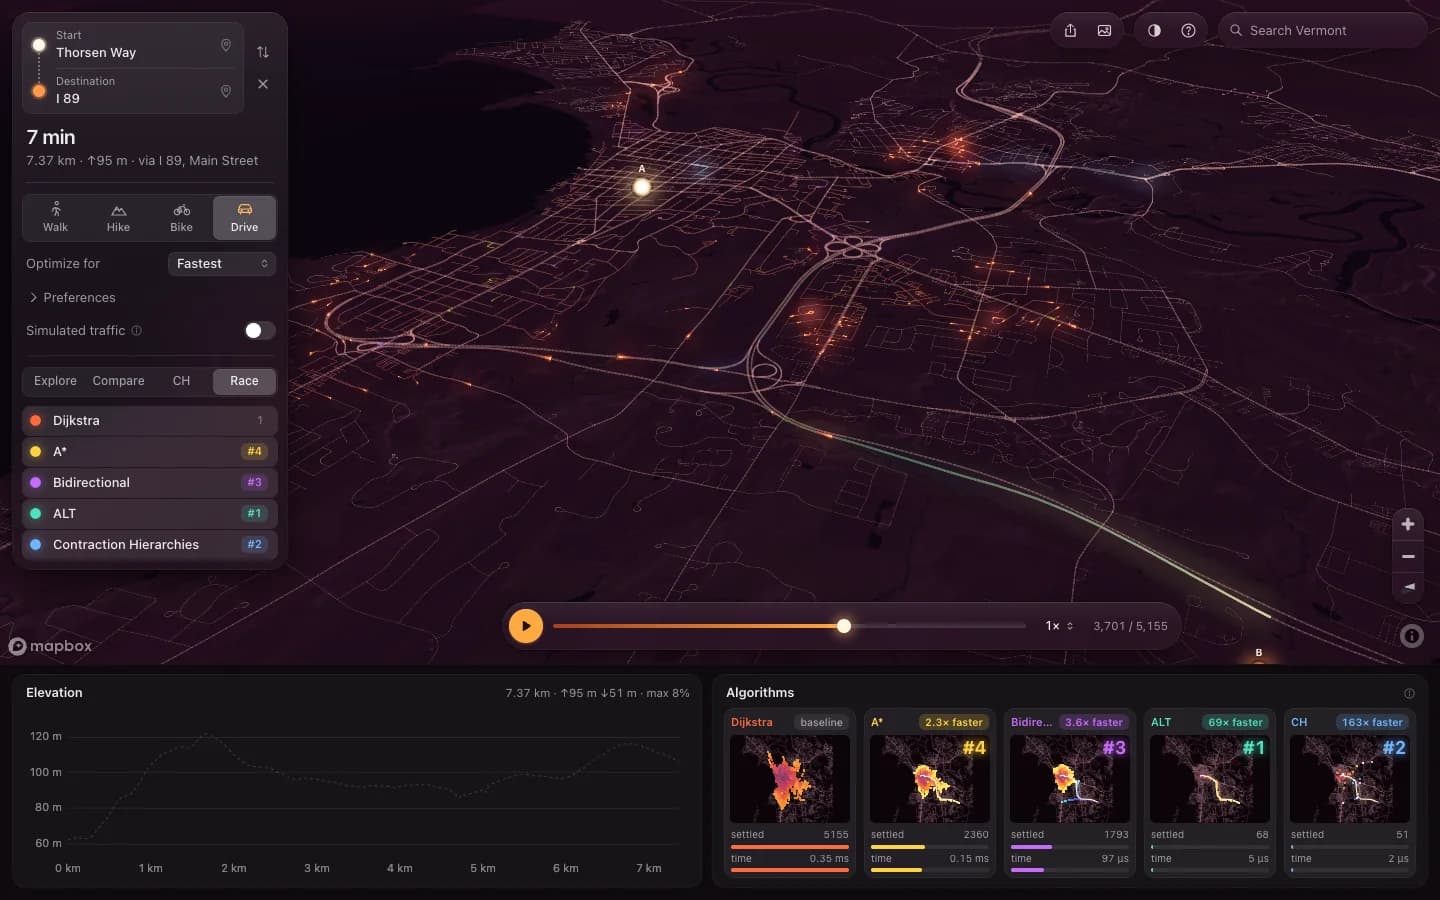1440x900 pixels.
Task: Switch to the Race tab
Action: pyautogui.click(x=244, y=381)
